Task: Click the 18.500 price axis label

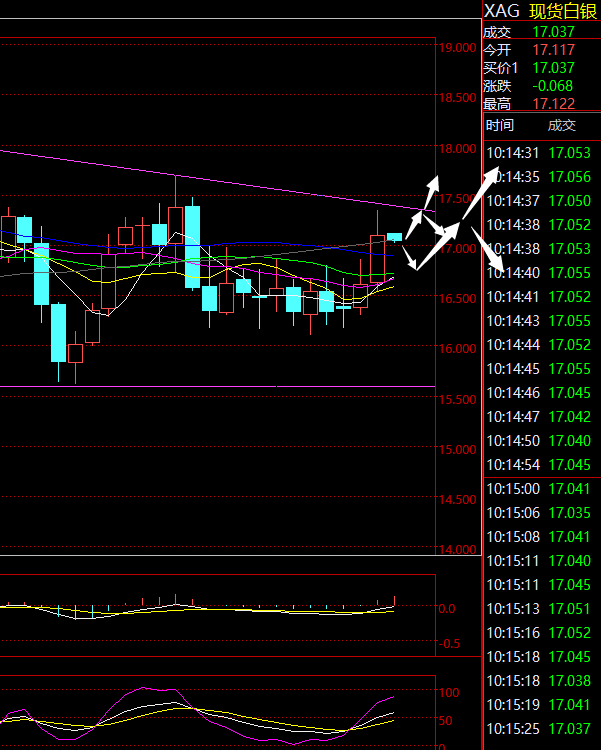Action: tap(457, 98)
